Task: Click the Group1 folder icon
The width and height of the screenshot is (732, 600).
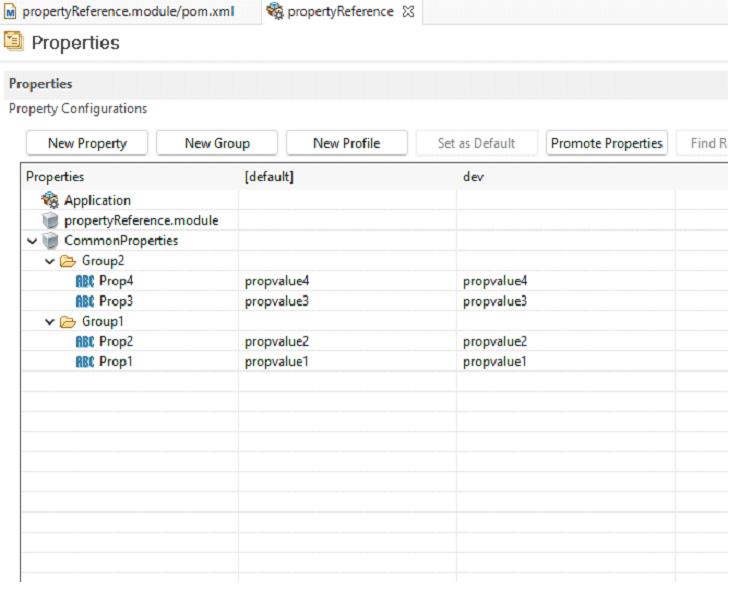Action: coord(68,322)
